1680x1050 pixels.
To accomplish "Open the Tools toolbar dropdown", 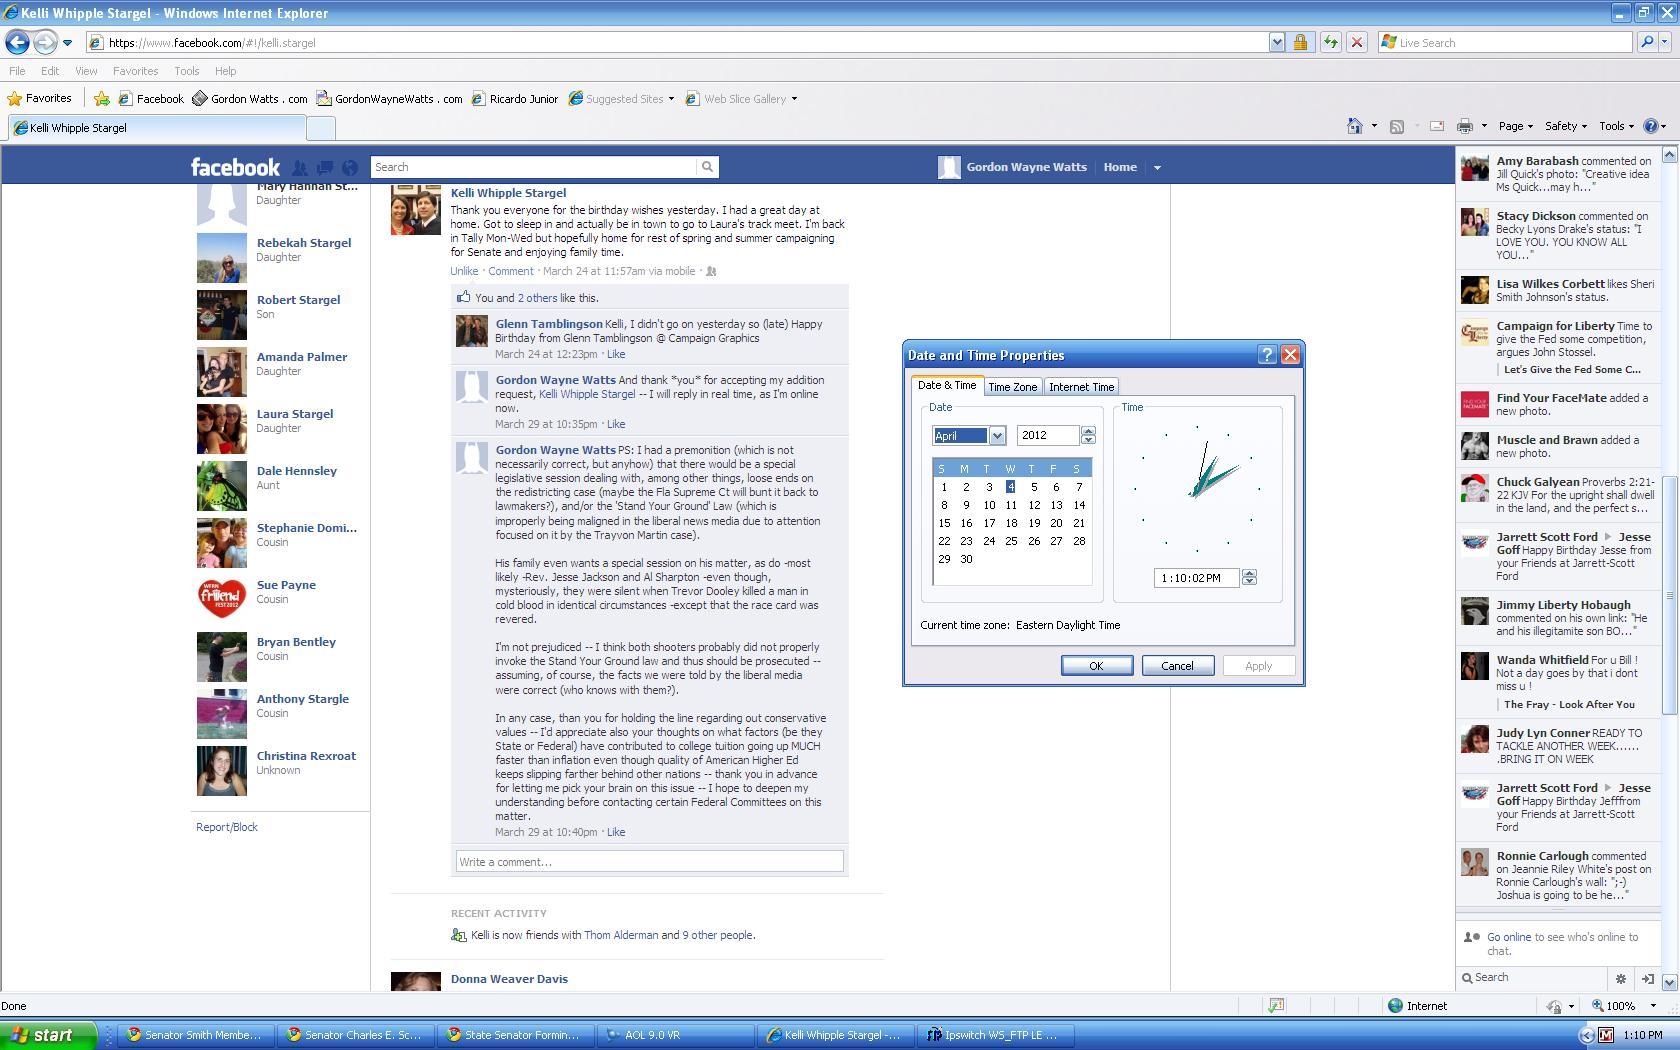I will click(1616, 126).
